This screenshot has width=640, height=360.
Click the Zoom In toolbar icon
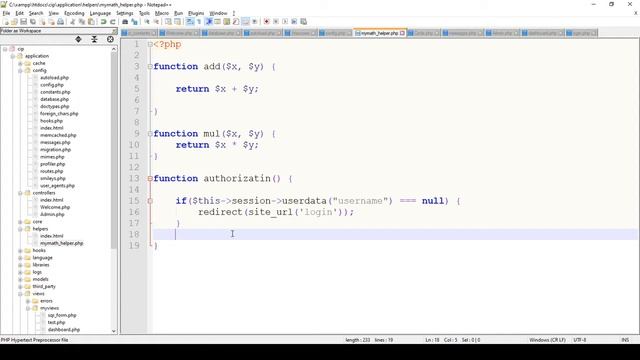(147, 22)
